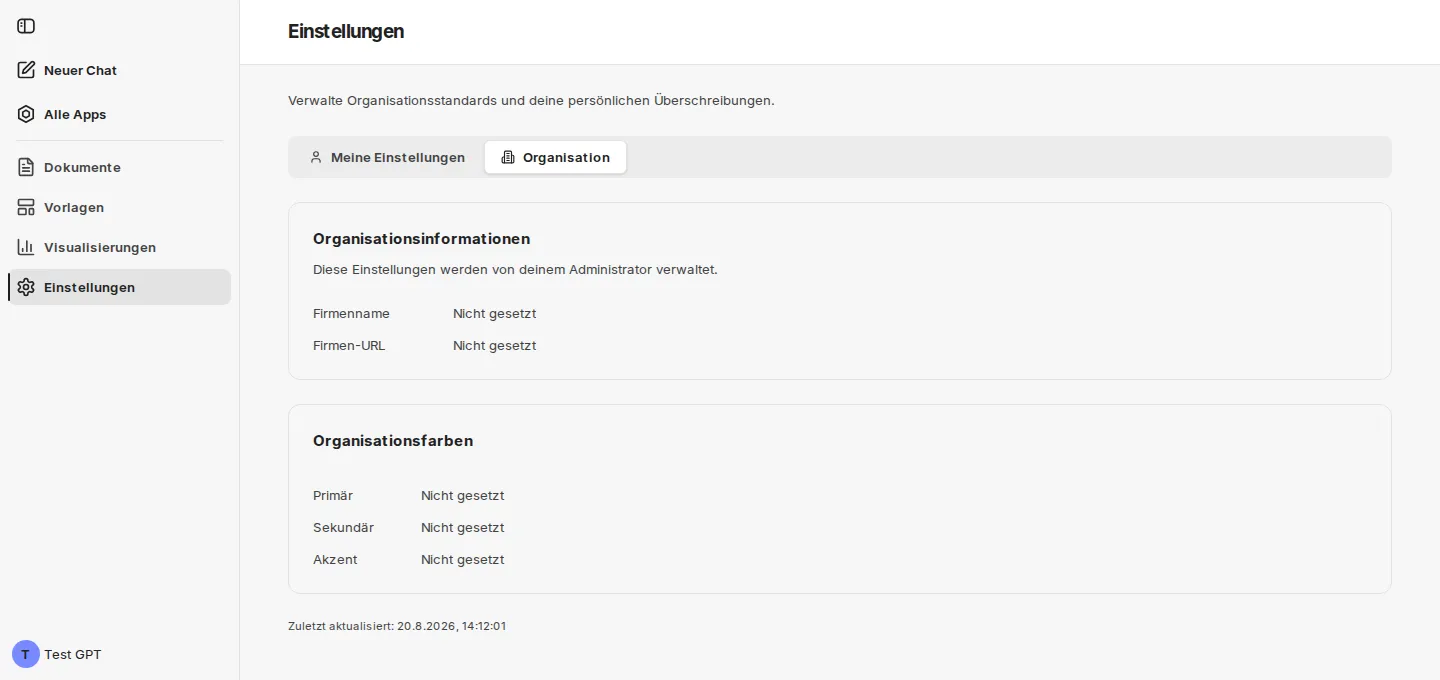Viewport: 1440px width, 680px height.
Task: Select Einstellungen in the sidebar
Action: 119,287
